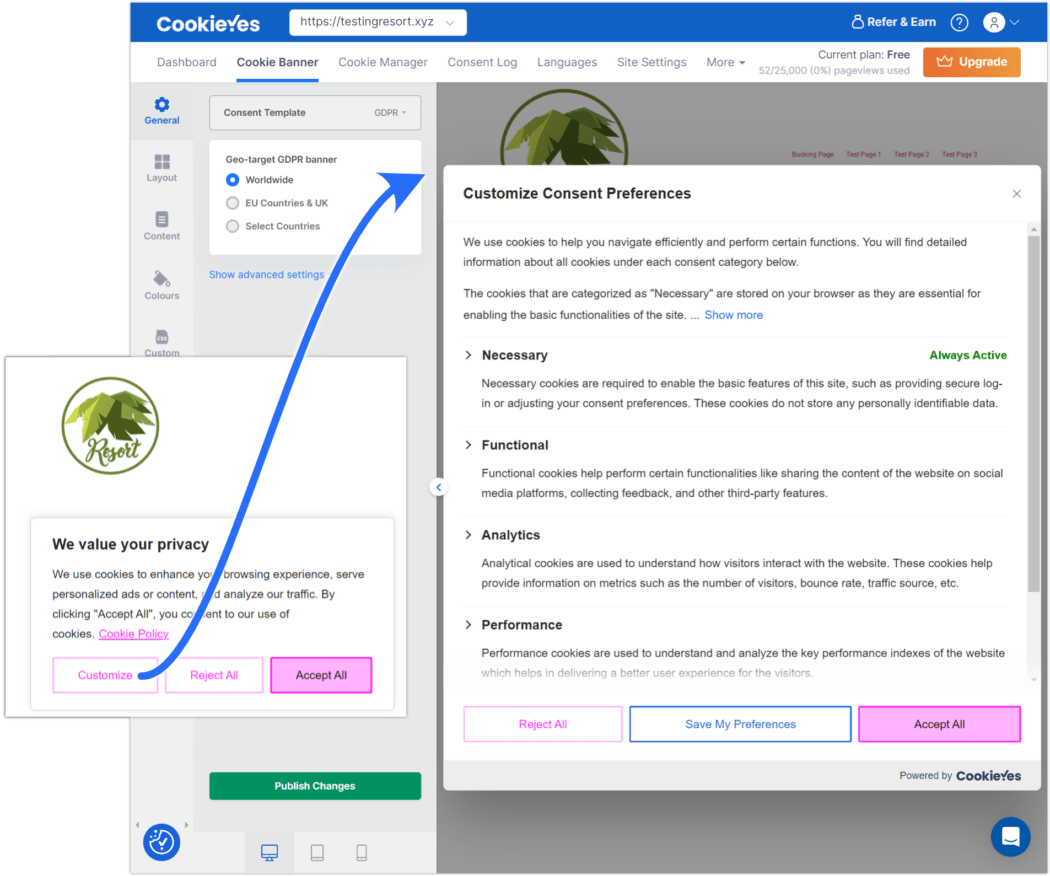The height and width of the screenshot is (876, 1050).
Task: Click the preferences dialog vertical scrollbar
Action: click(1033, 413)
